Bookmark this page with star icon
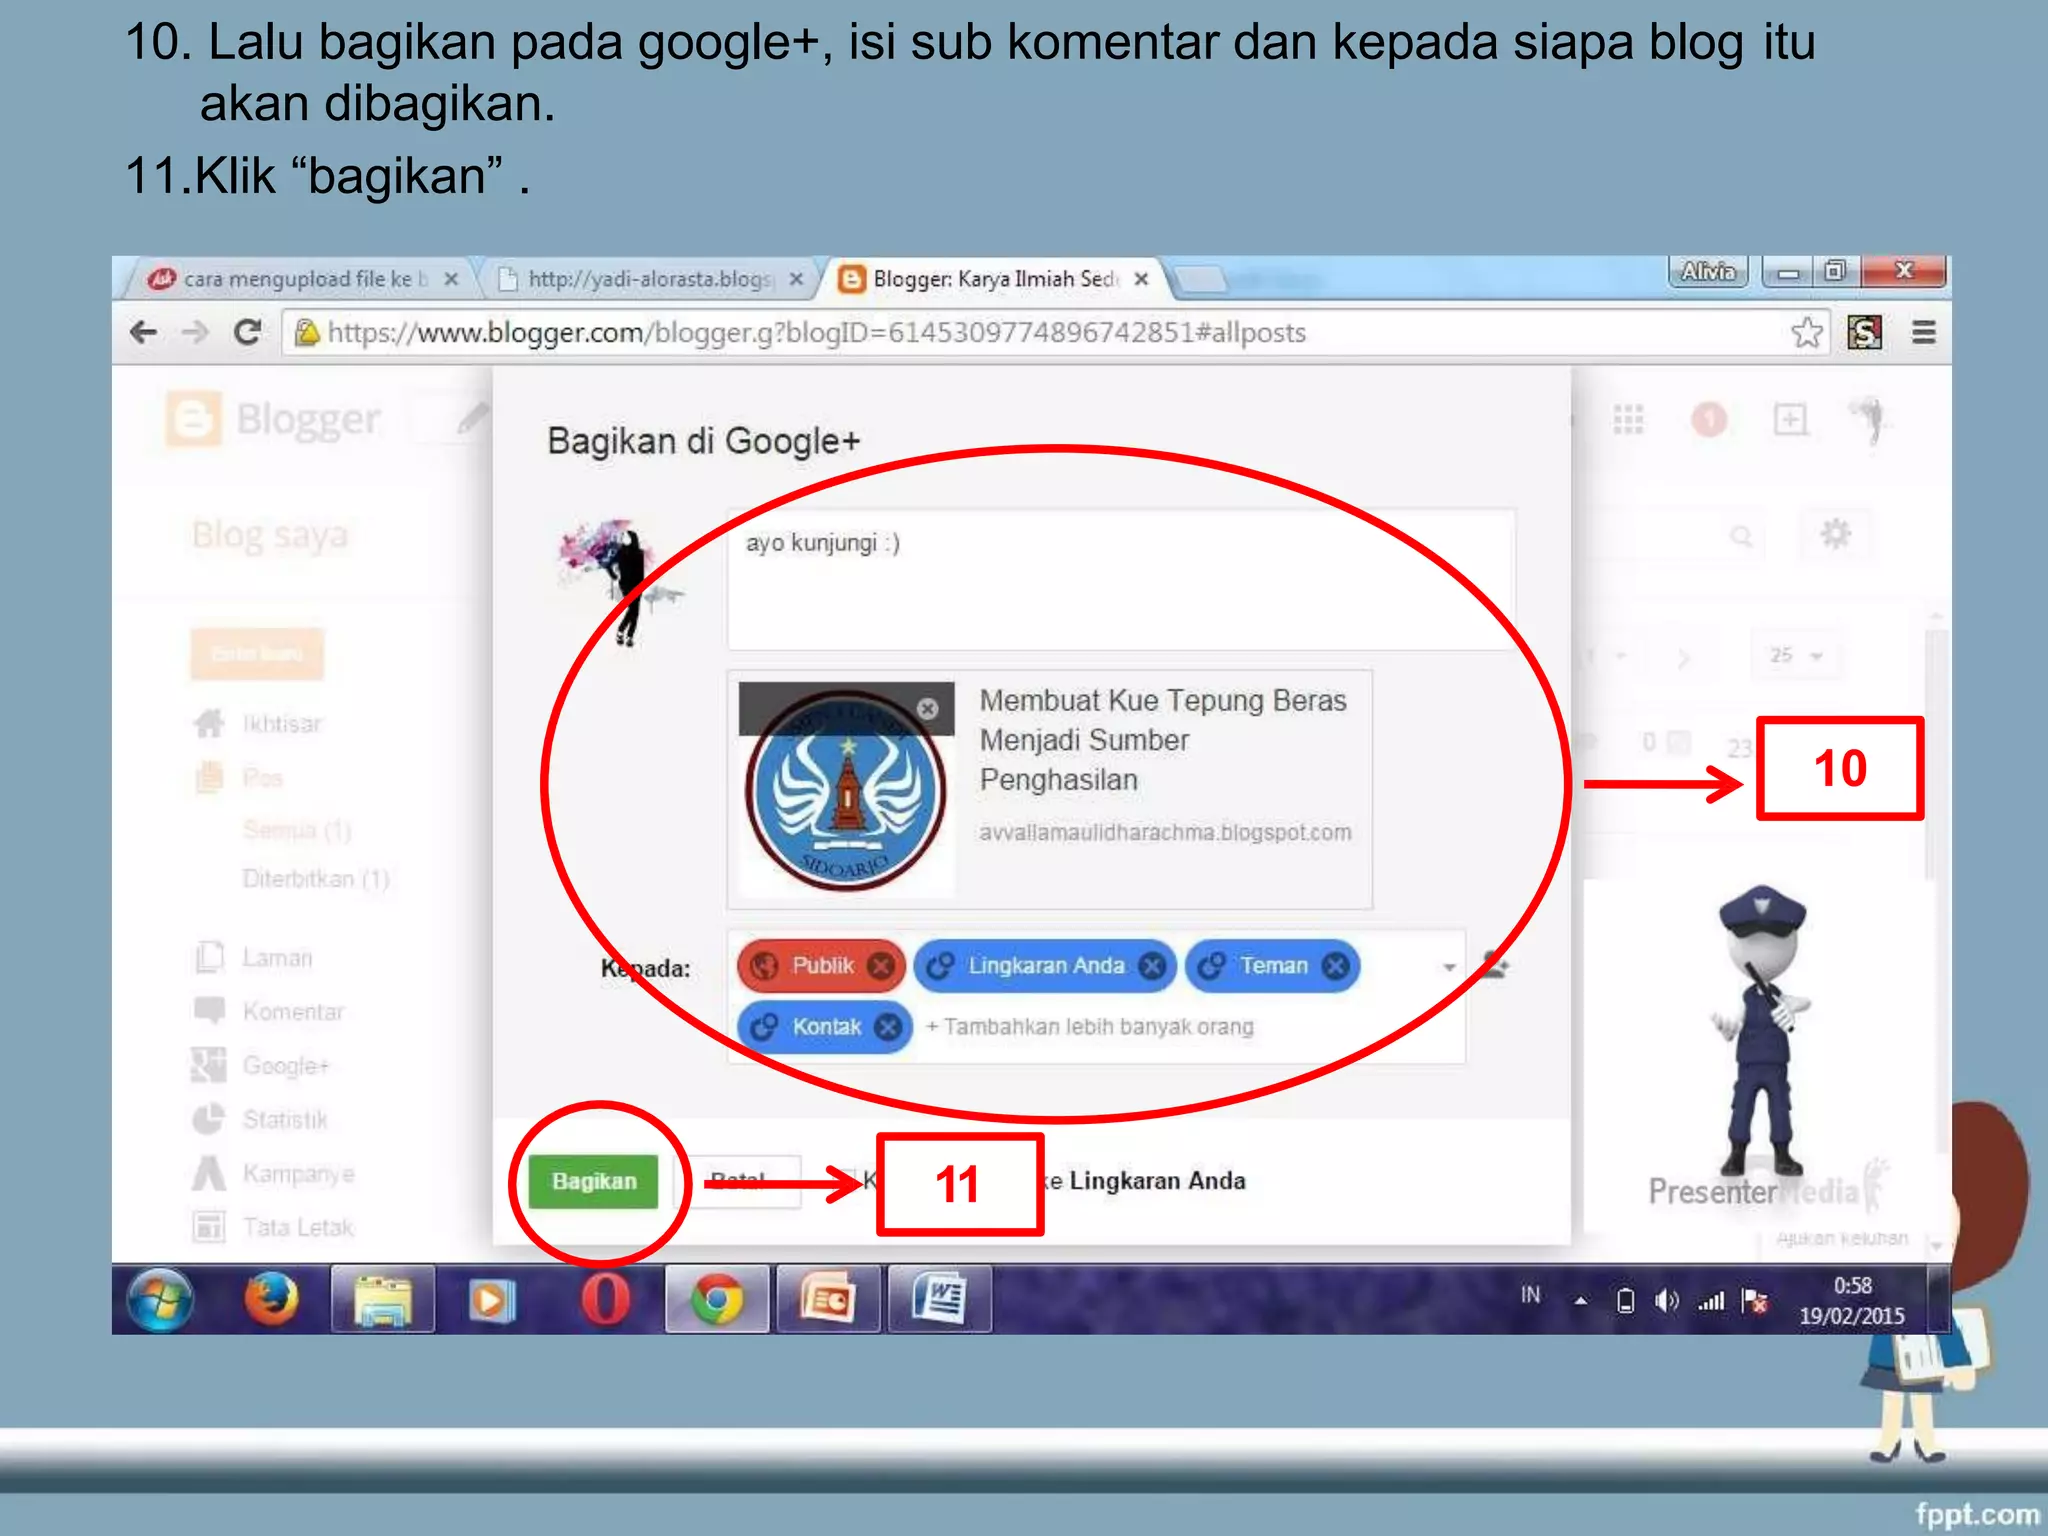 [x=1806, y=332]
